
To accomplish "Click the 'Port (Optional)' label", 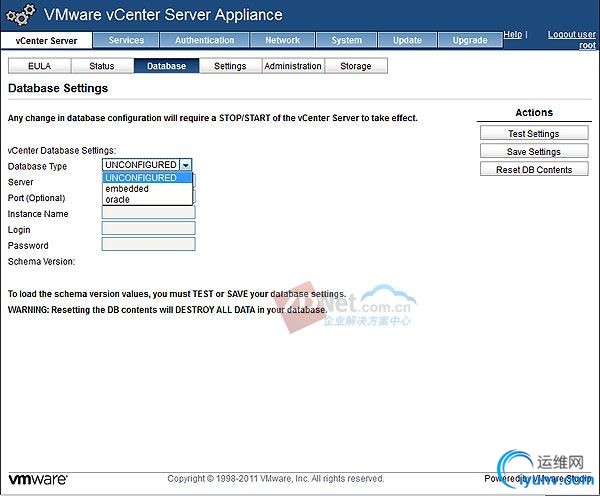I will 36,198.
